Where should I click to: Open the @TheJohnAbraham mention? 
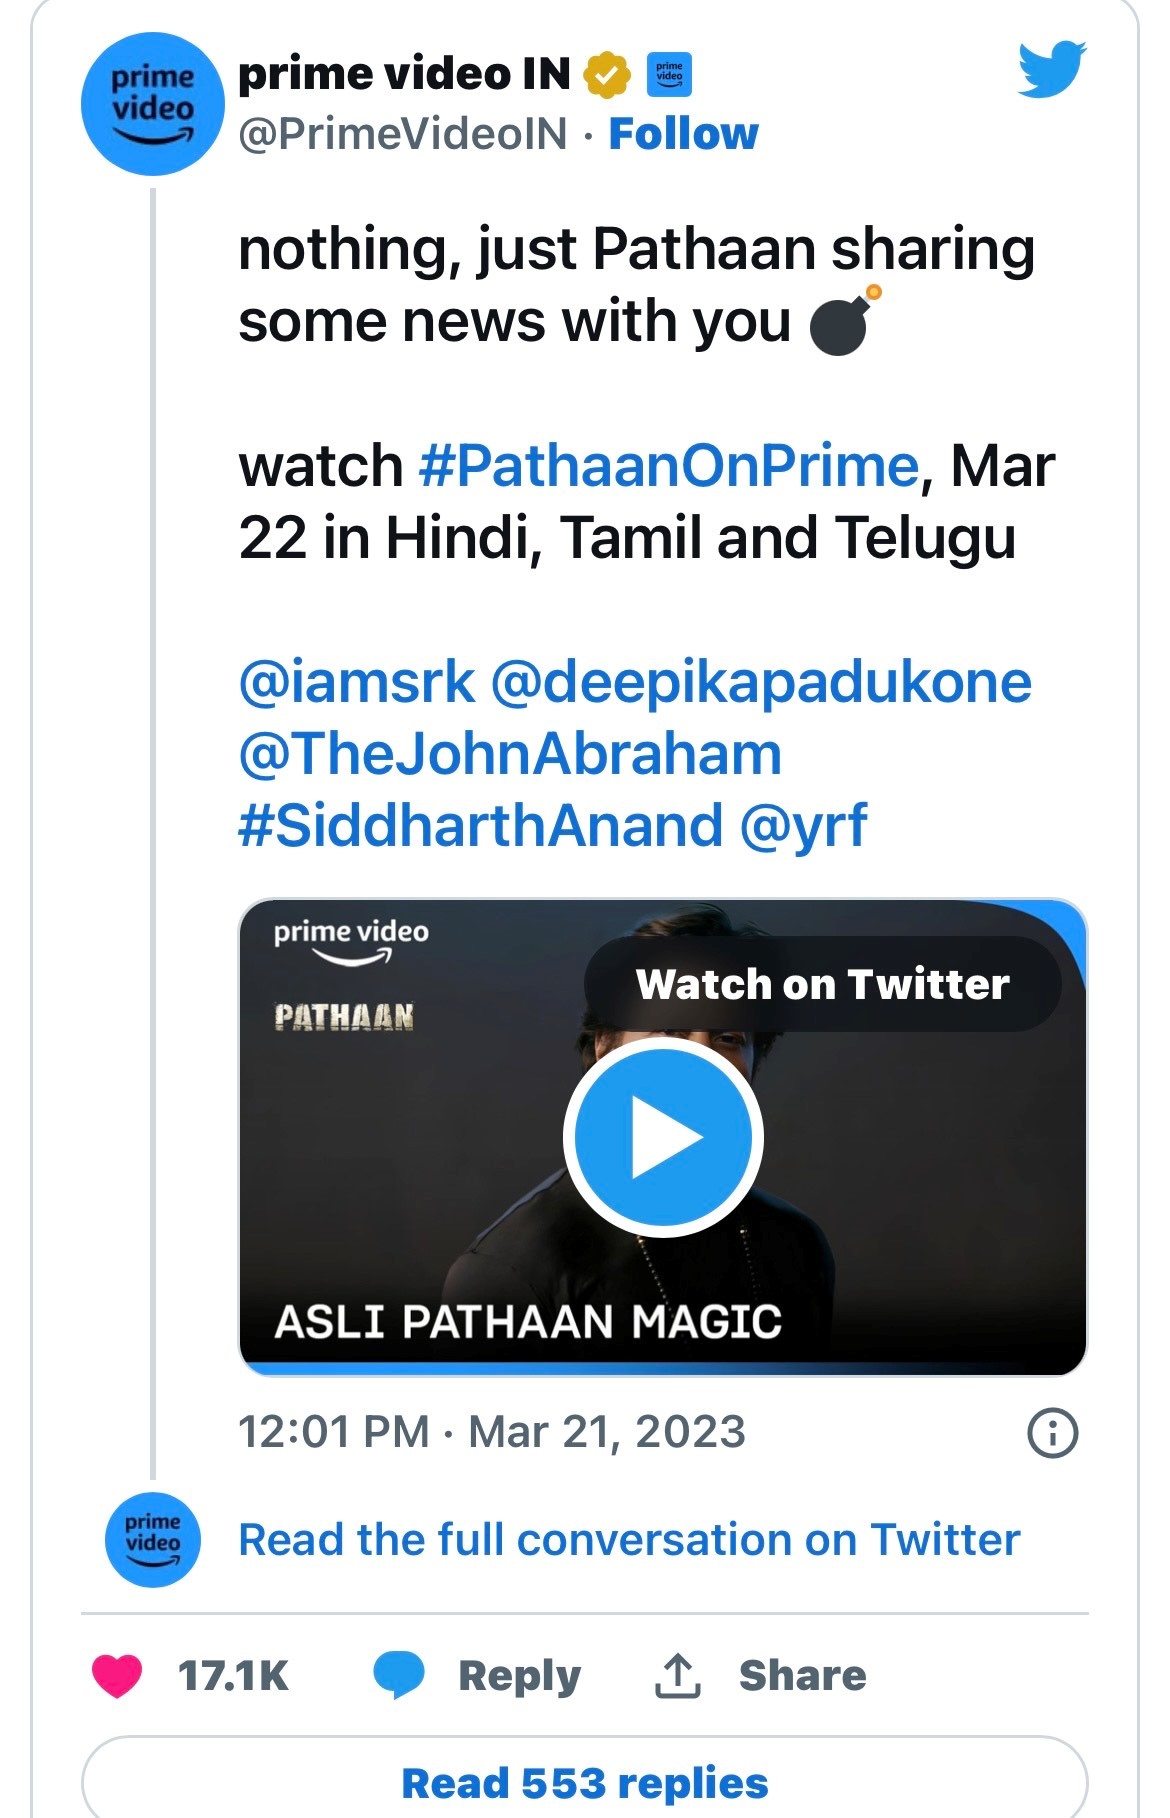coord(510,754)
